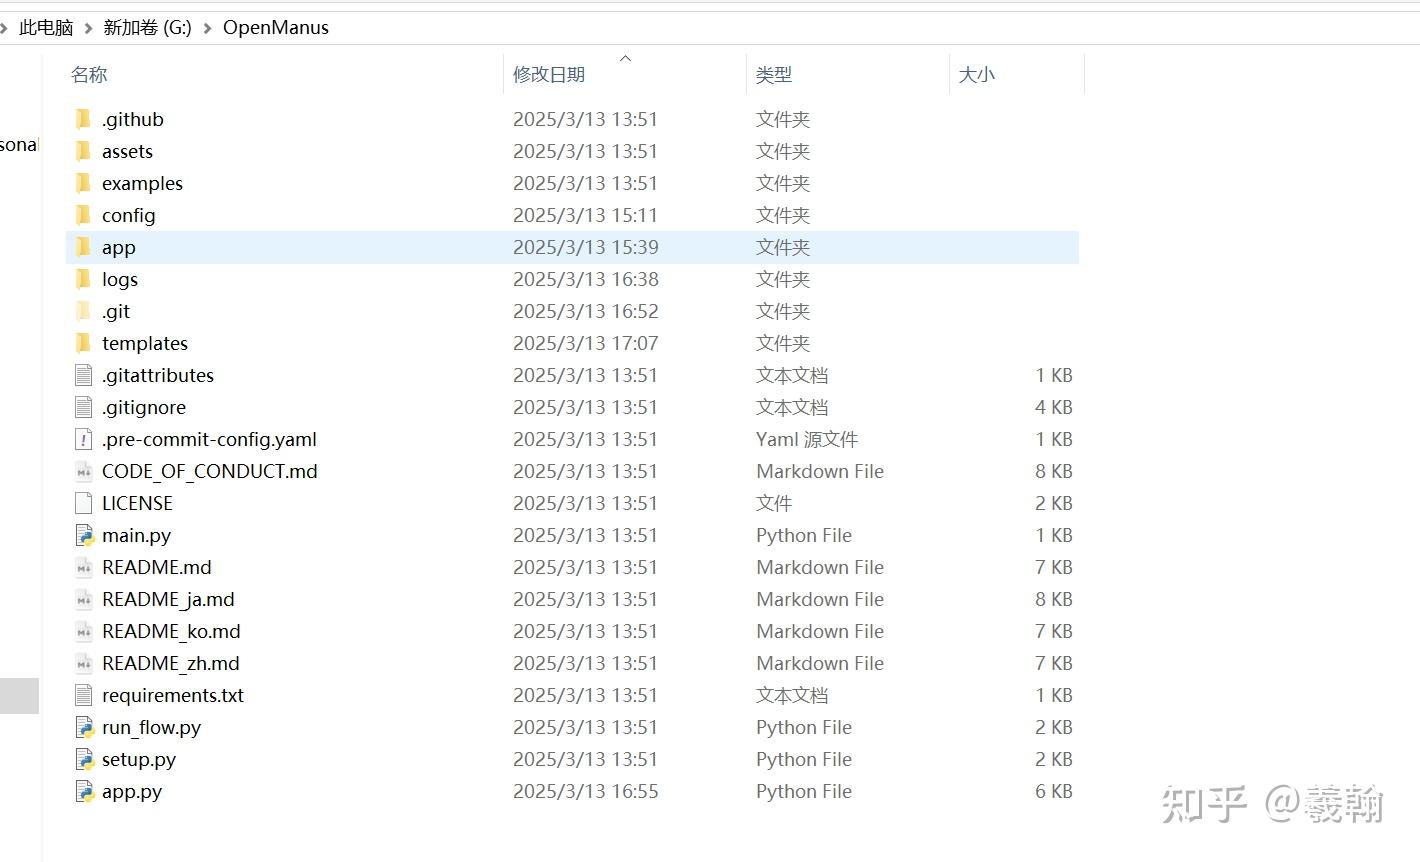Screen dimensions: 1420x862
Task: Select the logs folder name
Action: point(120,280)
